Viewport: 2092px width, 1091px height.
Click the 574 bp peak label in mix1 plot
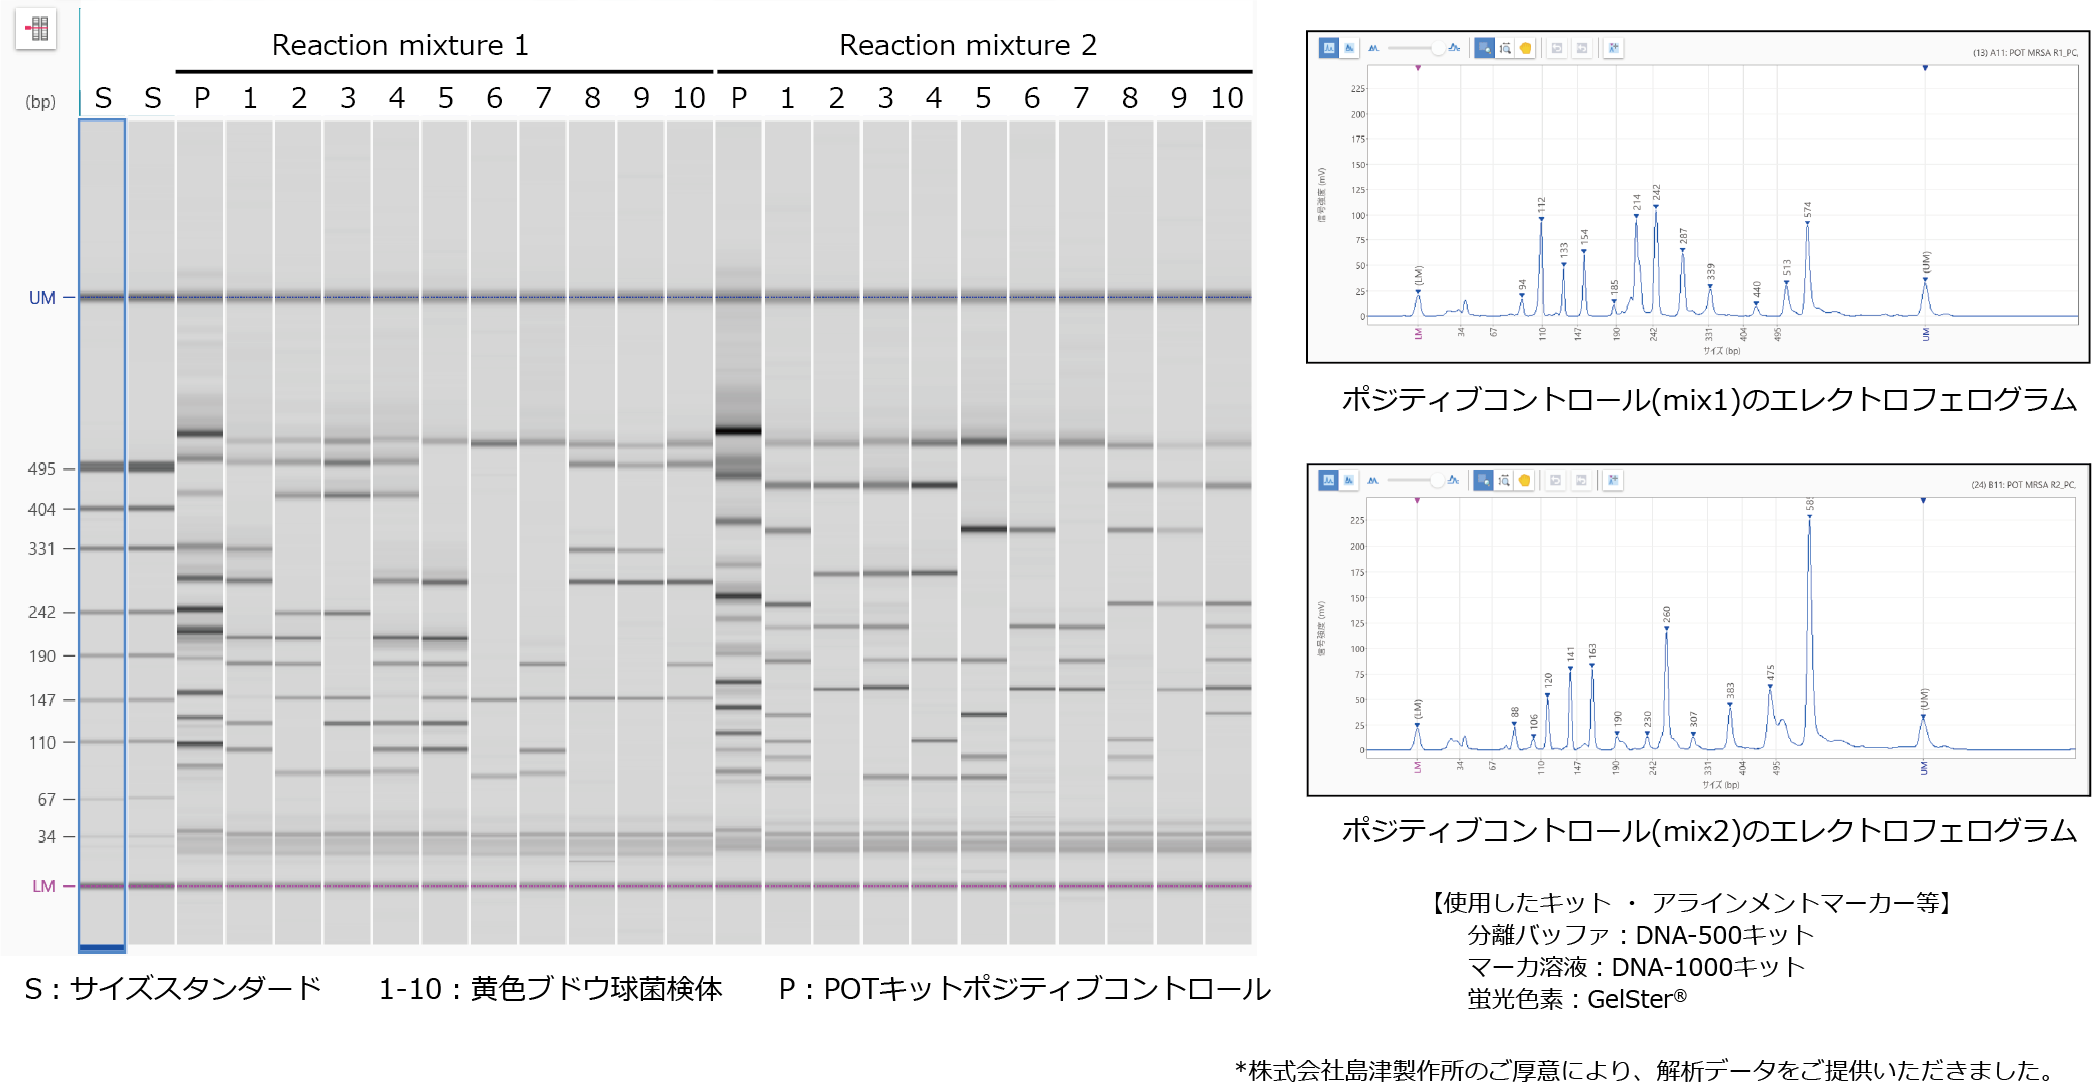pyautogui.click(x=1807, y=210)
